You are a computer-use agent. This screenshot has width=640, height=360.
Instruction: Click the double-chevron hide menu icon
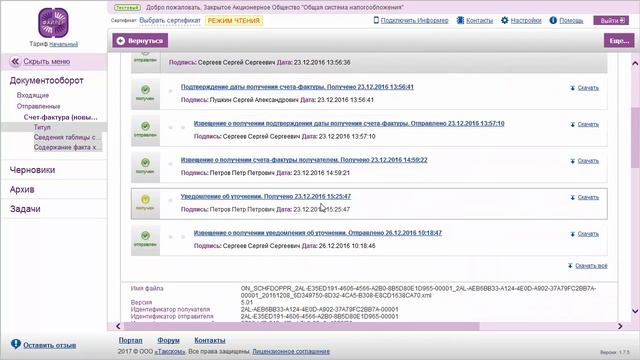15,62
